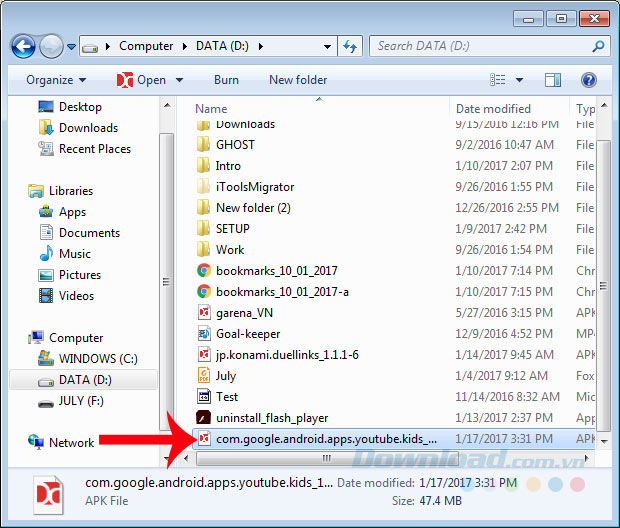The width and height of the screenshot is (620, 528).
Task: Go back with the Back arrow button
Action: 23,46
